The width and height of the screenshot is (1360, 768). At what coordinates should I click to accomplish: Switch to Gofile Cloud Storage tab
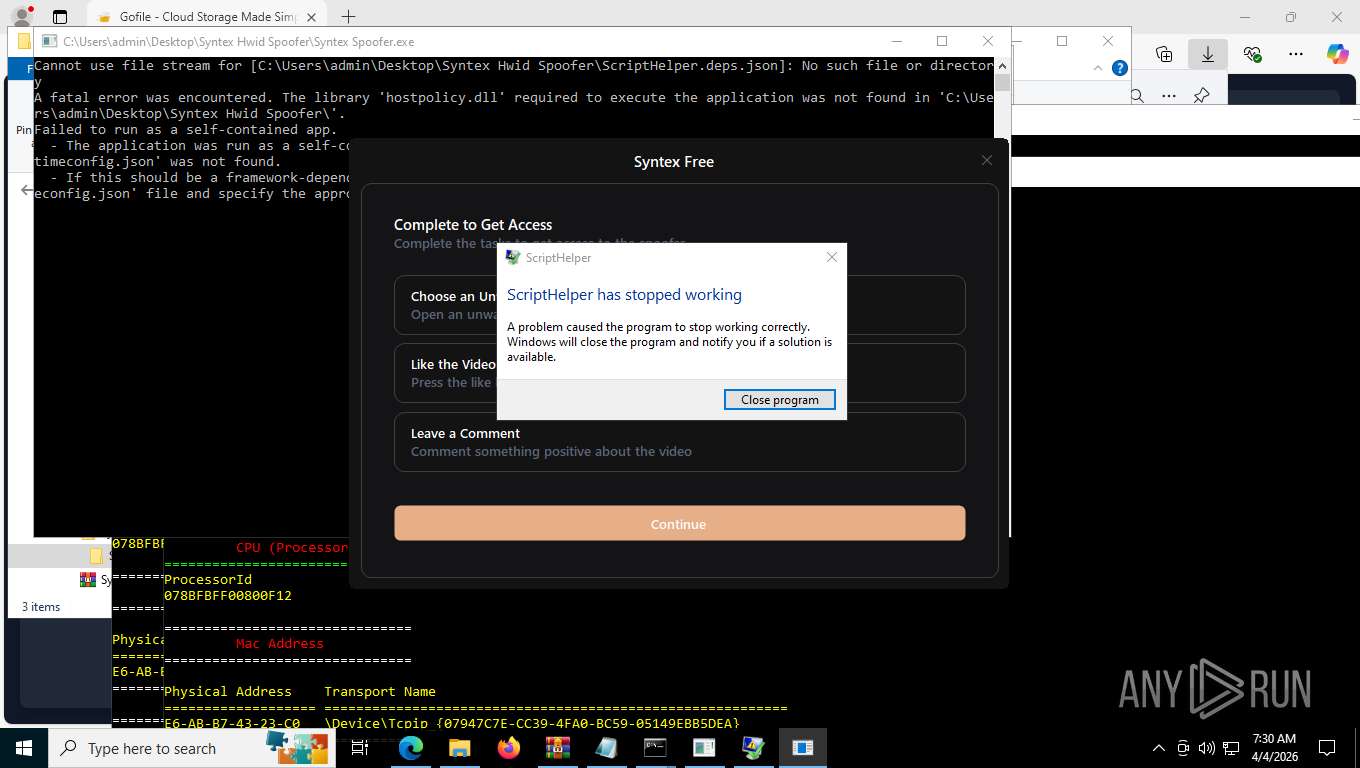[x=208, y=17]
